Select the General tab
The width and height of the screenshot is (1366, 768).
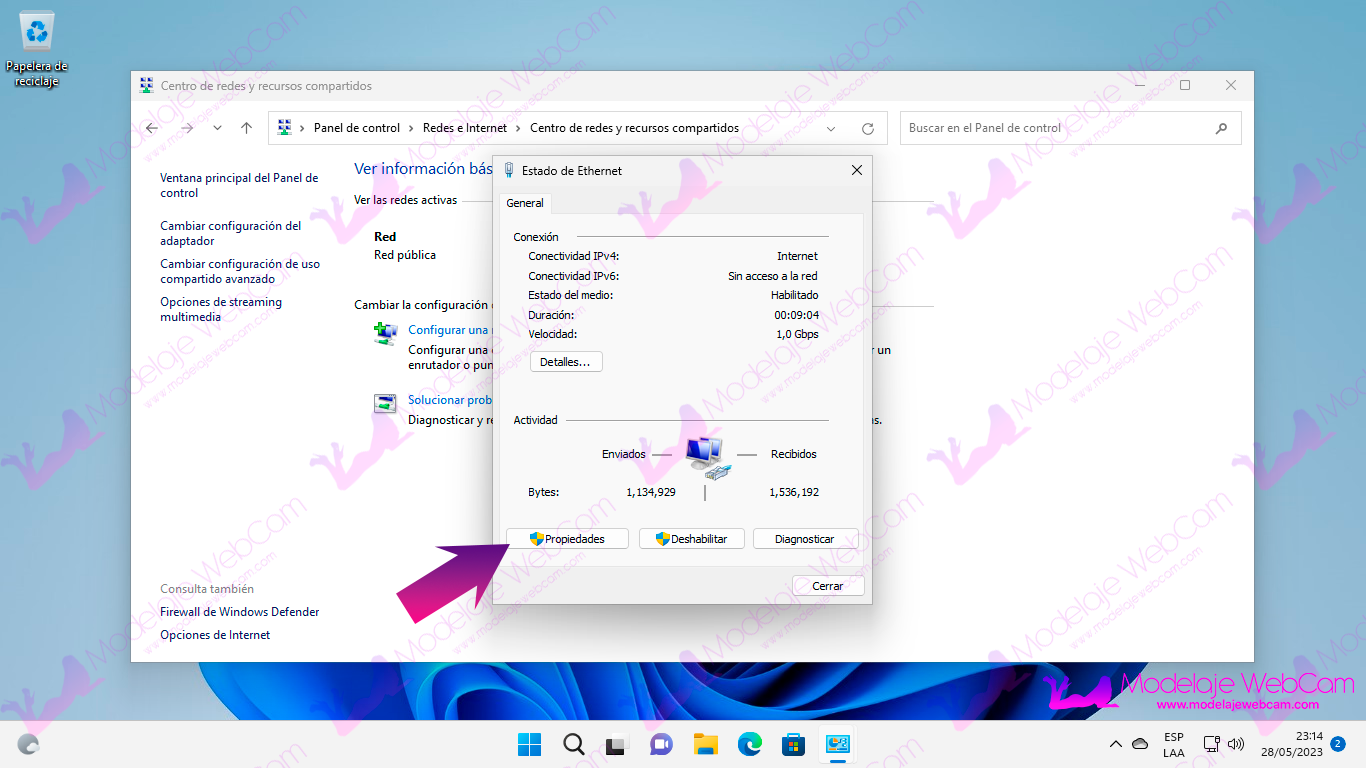[525, 203]
